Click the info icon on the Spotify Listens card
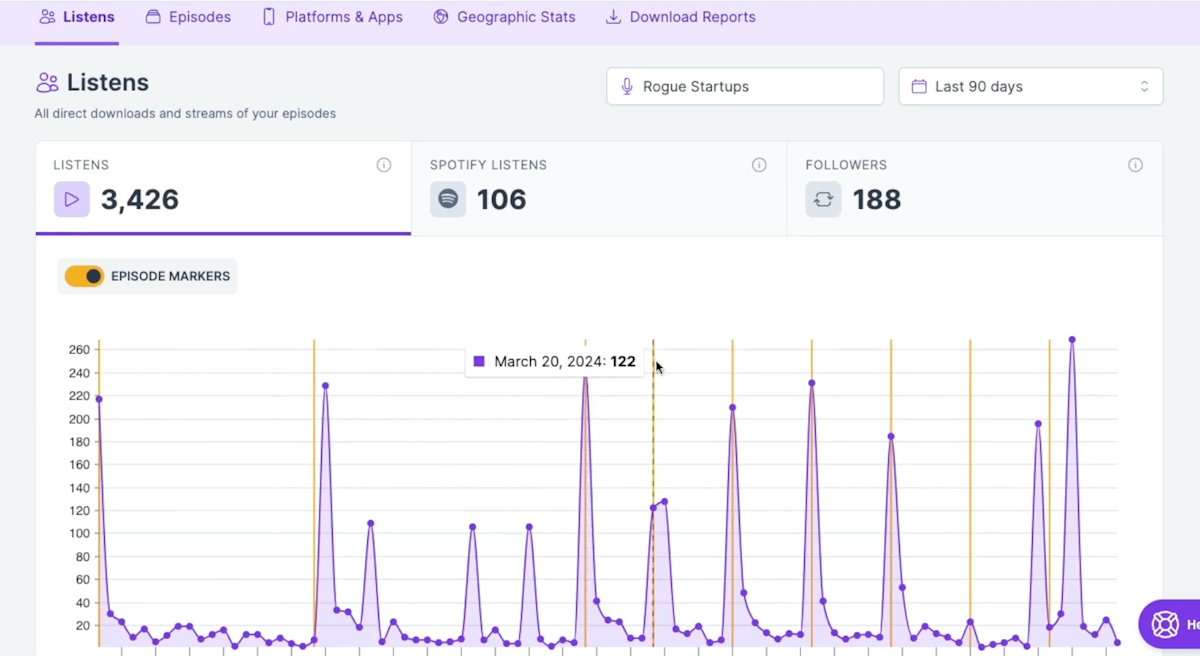Viewport: 1200px width, 656px height. pos(759,165)
